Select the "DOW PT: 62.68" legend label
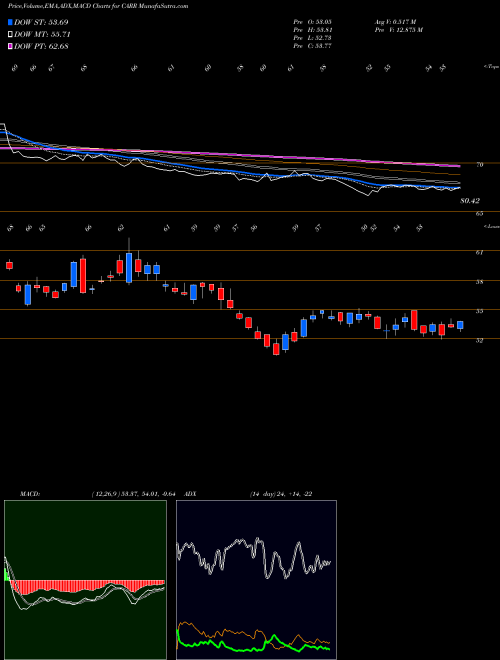500x660 pixels. [41, 46]
